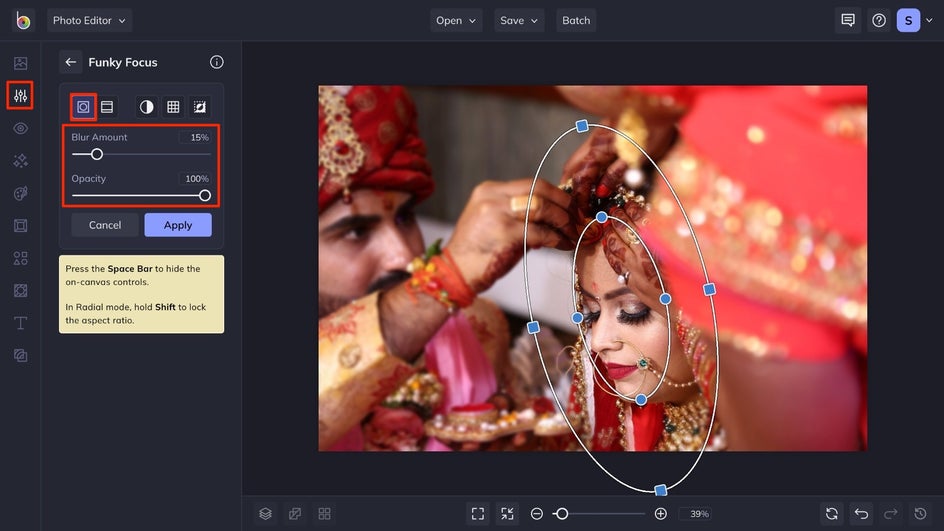The width and height of the screenshot is (944, 531).
Task: Open the Text tool sidebar icon
Action: click(x=20, y=323)
